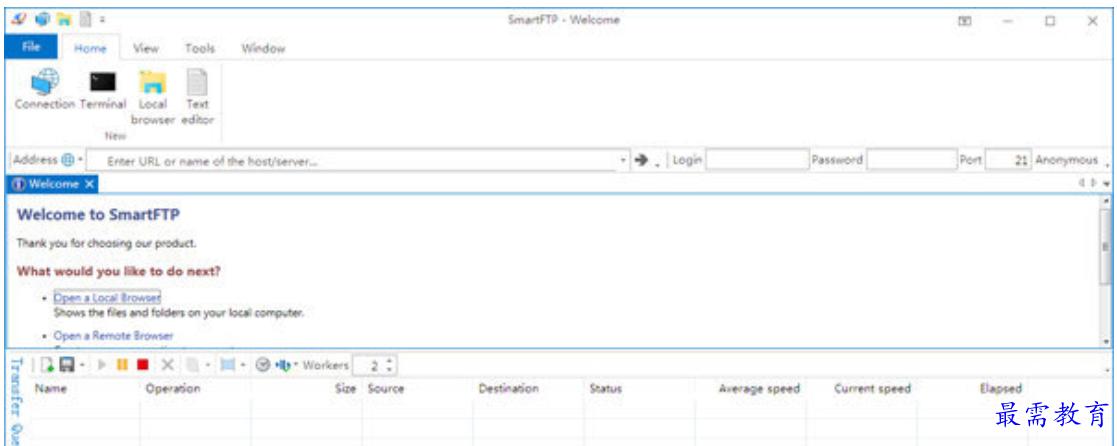1117x446 pixels.
Task: Click the Login input field
Action: coord(757,160)
